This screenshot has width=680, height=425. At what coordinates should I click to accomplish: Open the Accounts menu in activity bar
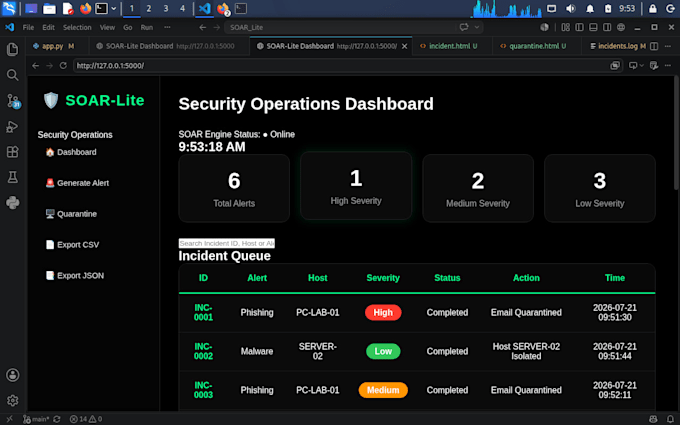[x=13, y=375]
